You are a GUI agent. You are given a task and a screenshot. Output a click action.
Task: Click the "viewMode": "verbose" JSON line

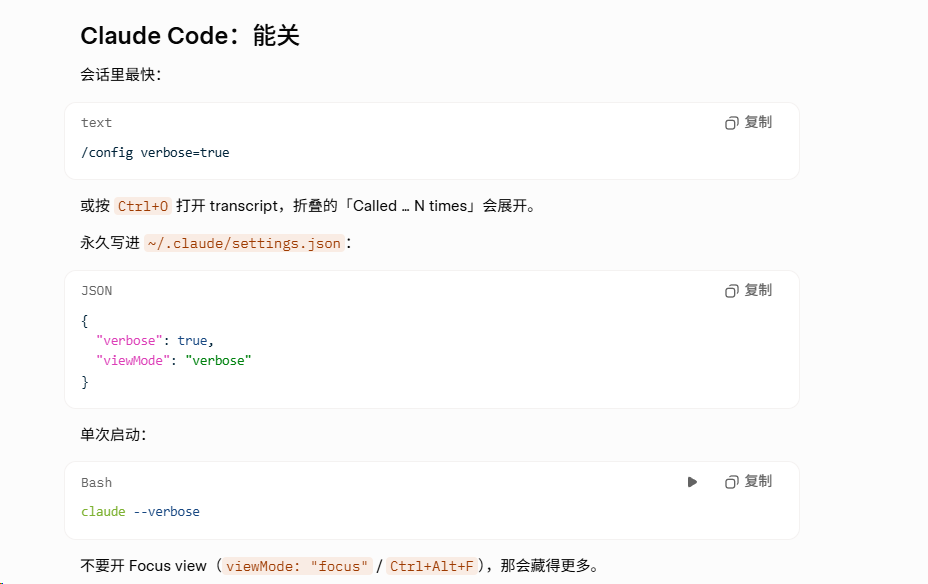[x=173, y=360]
